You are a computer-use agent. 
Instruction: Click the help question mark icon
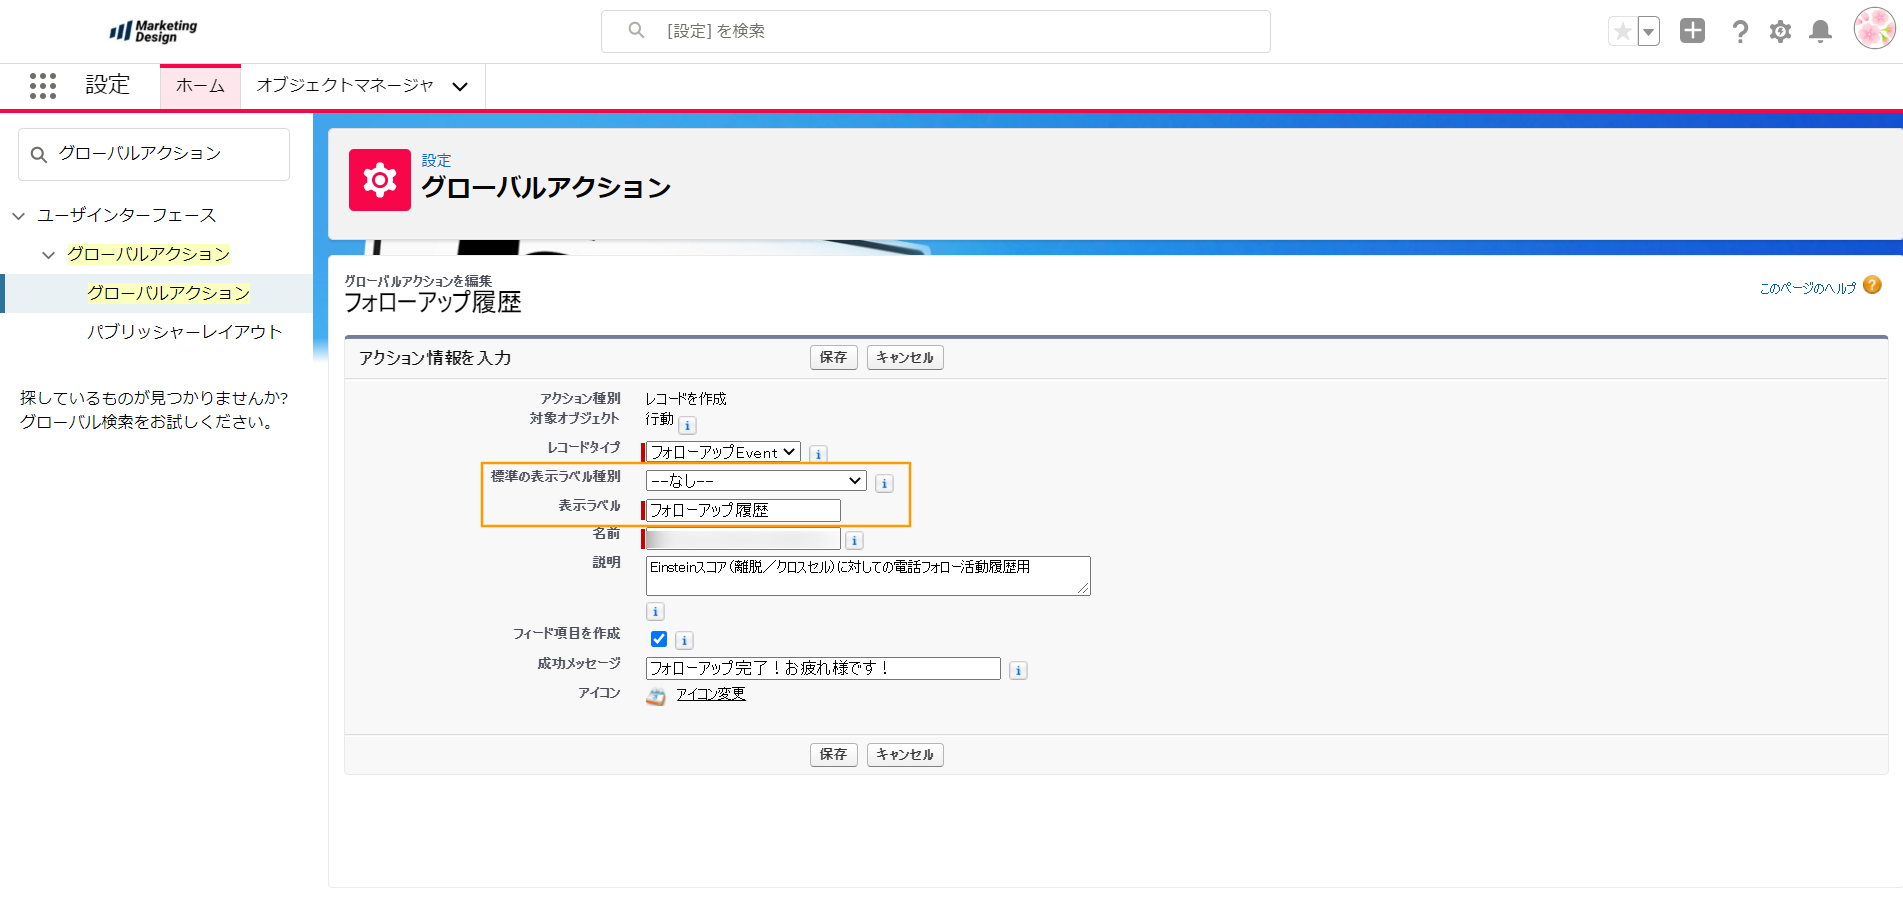pos(1740,32)
